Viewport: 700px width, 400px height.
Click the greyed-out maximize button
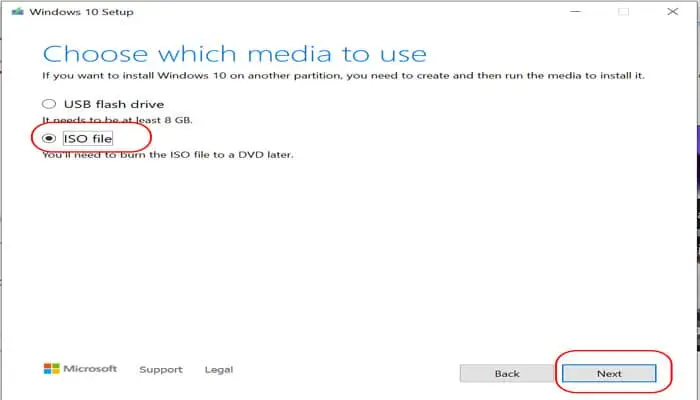623,12
